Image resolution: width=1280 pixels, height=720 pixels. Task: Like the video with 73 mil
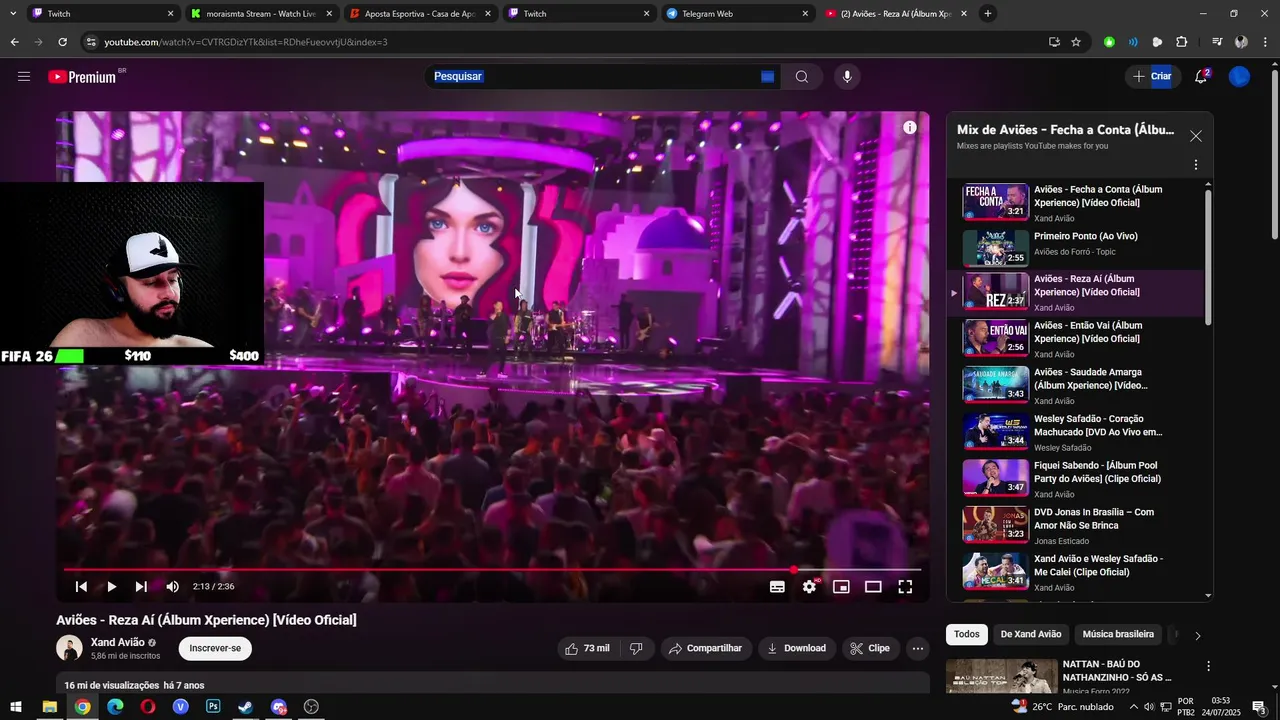587,649
